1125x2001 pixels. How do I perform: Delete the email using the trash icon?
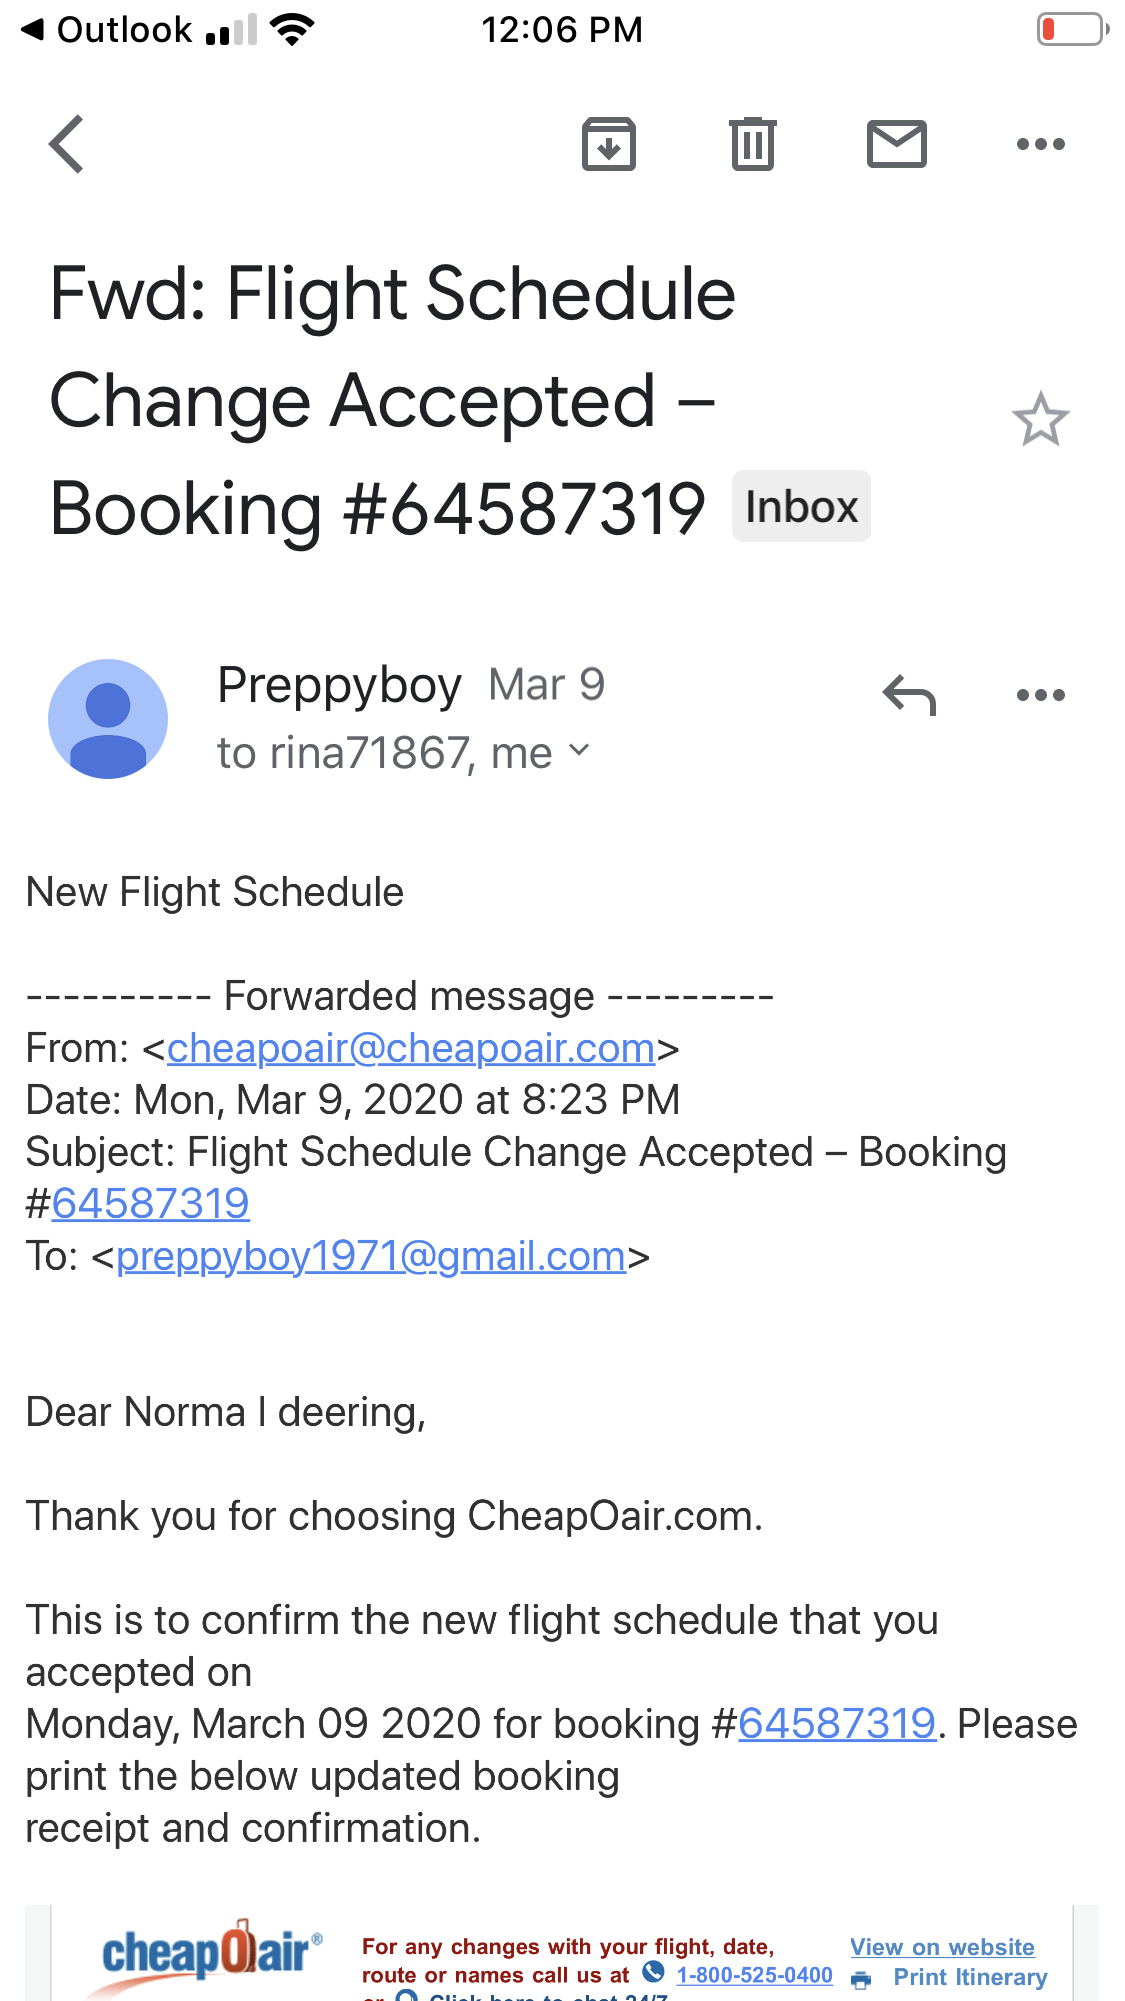coord(752,144)
